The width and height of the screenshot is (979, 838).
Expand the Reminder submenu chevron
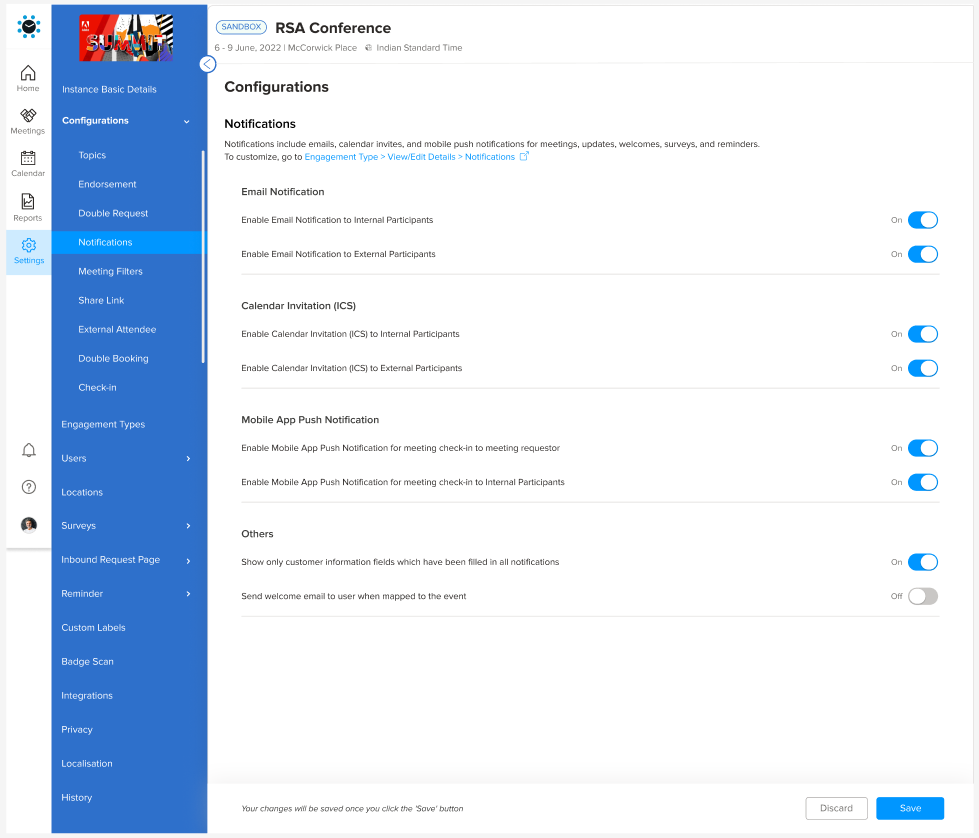pyautogui.click(x=188, y=594)
